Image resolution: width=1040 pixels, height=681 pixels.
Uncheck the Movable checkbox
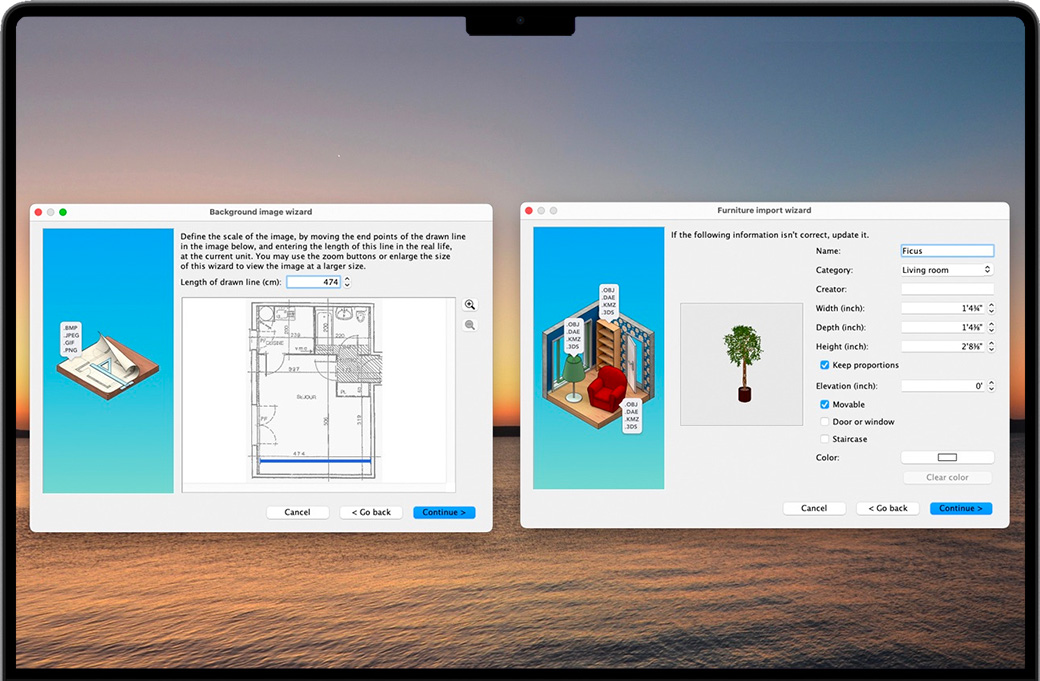(x=825, y=405)
